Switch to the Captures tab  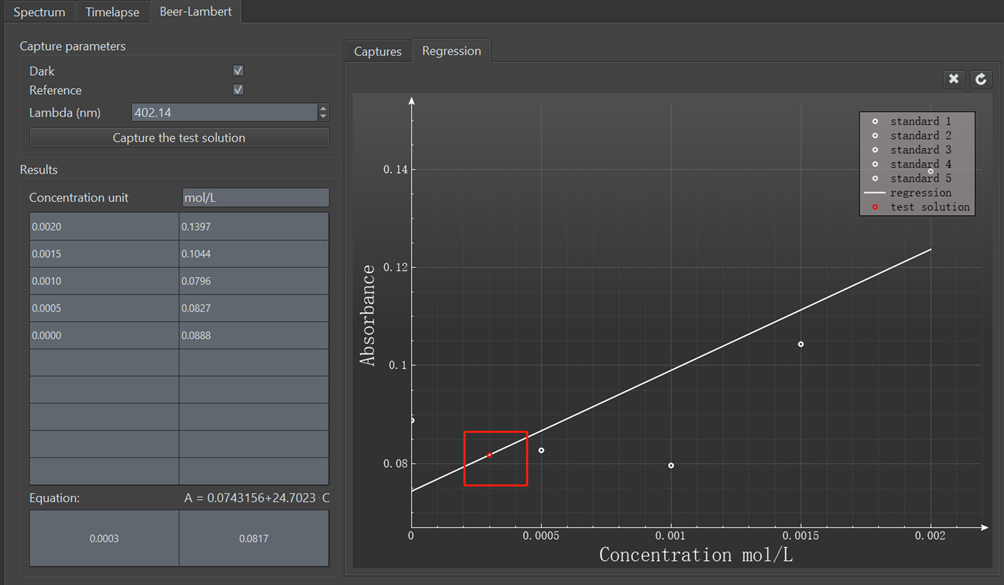[x=378, y=51]
